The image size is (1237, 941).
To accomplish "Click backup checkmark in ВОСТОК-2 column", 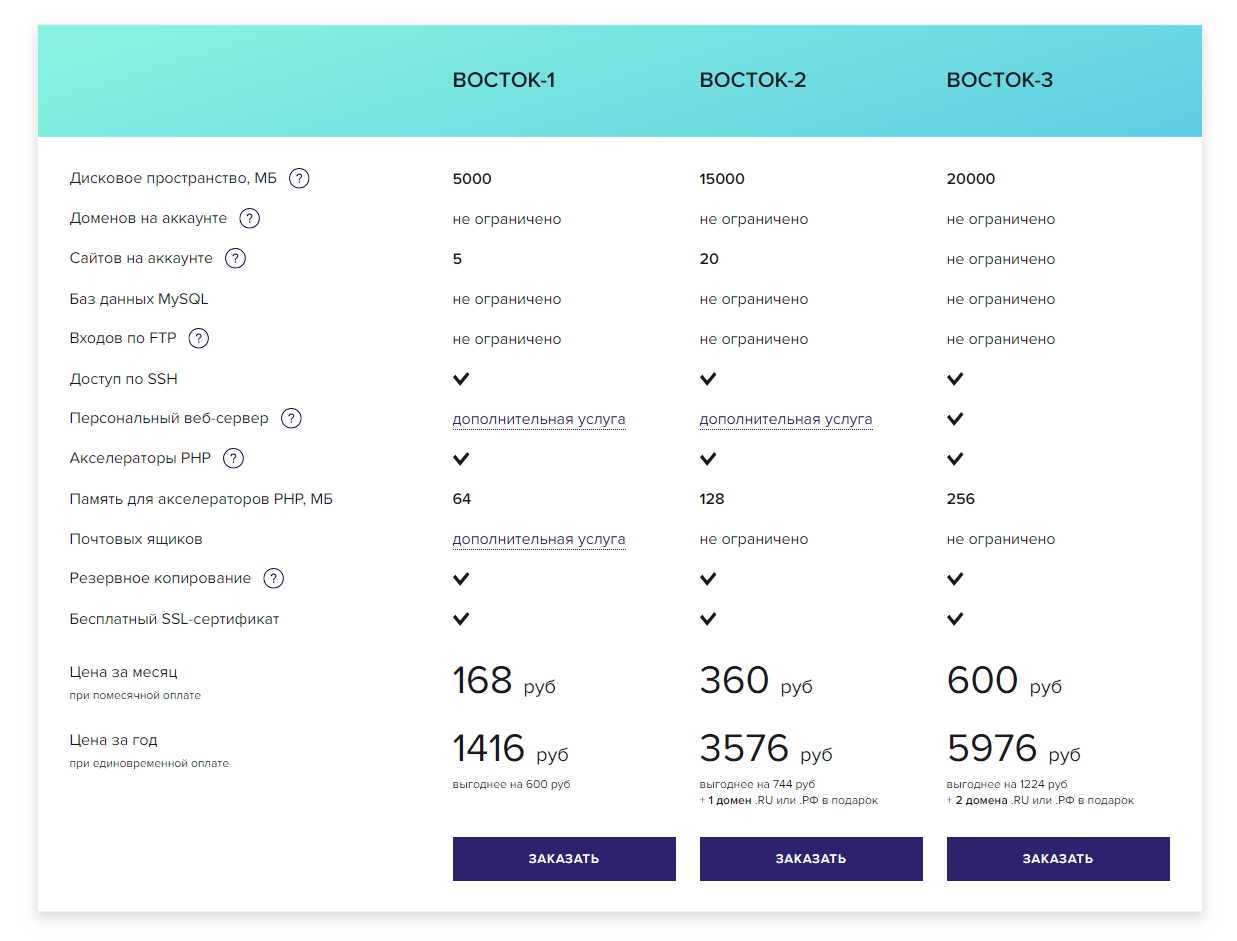I will (x=708, y=579).
